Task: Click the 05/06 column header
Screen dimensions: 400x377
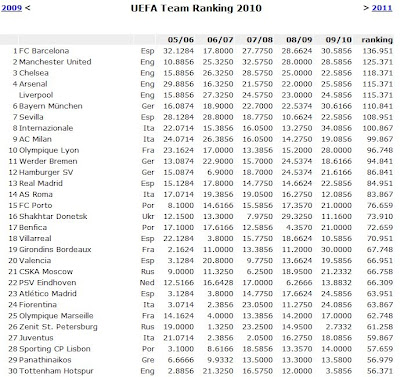Action: coord(181,40)
